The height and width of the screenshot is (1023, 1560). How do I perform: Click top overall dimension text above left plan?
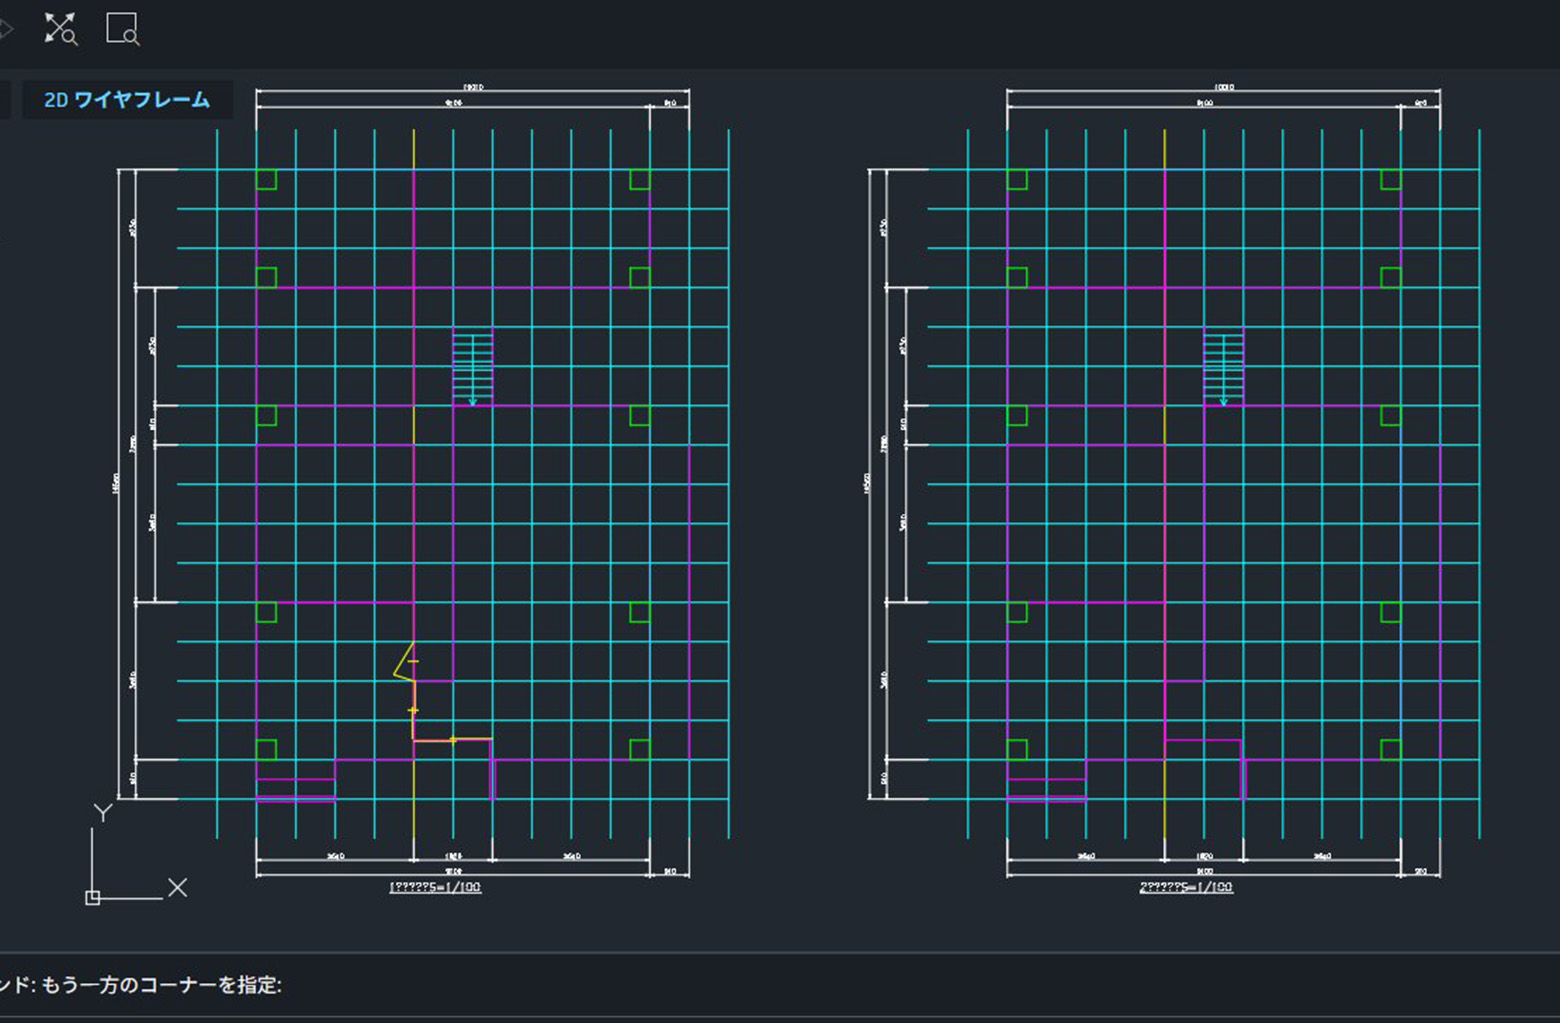473,88
